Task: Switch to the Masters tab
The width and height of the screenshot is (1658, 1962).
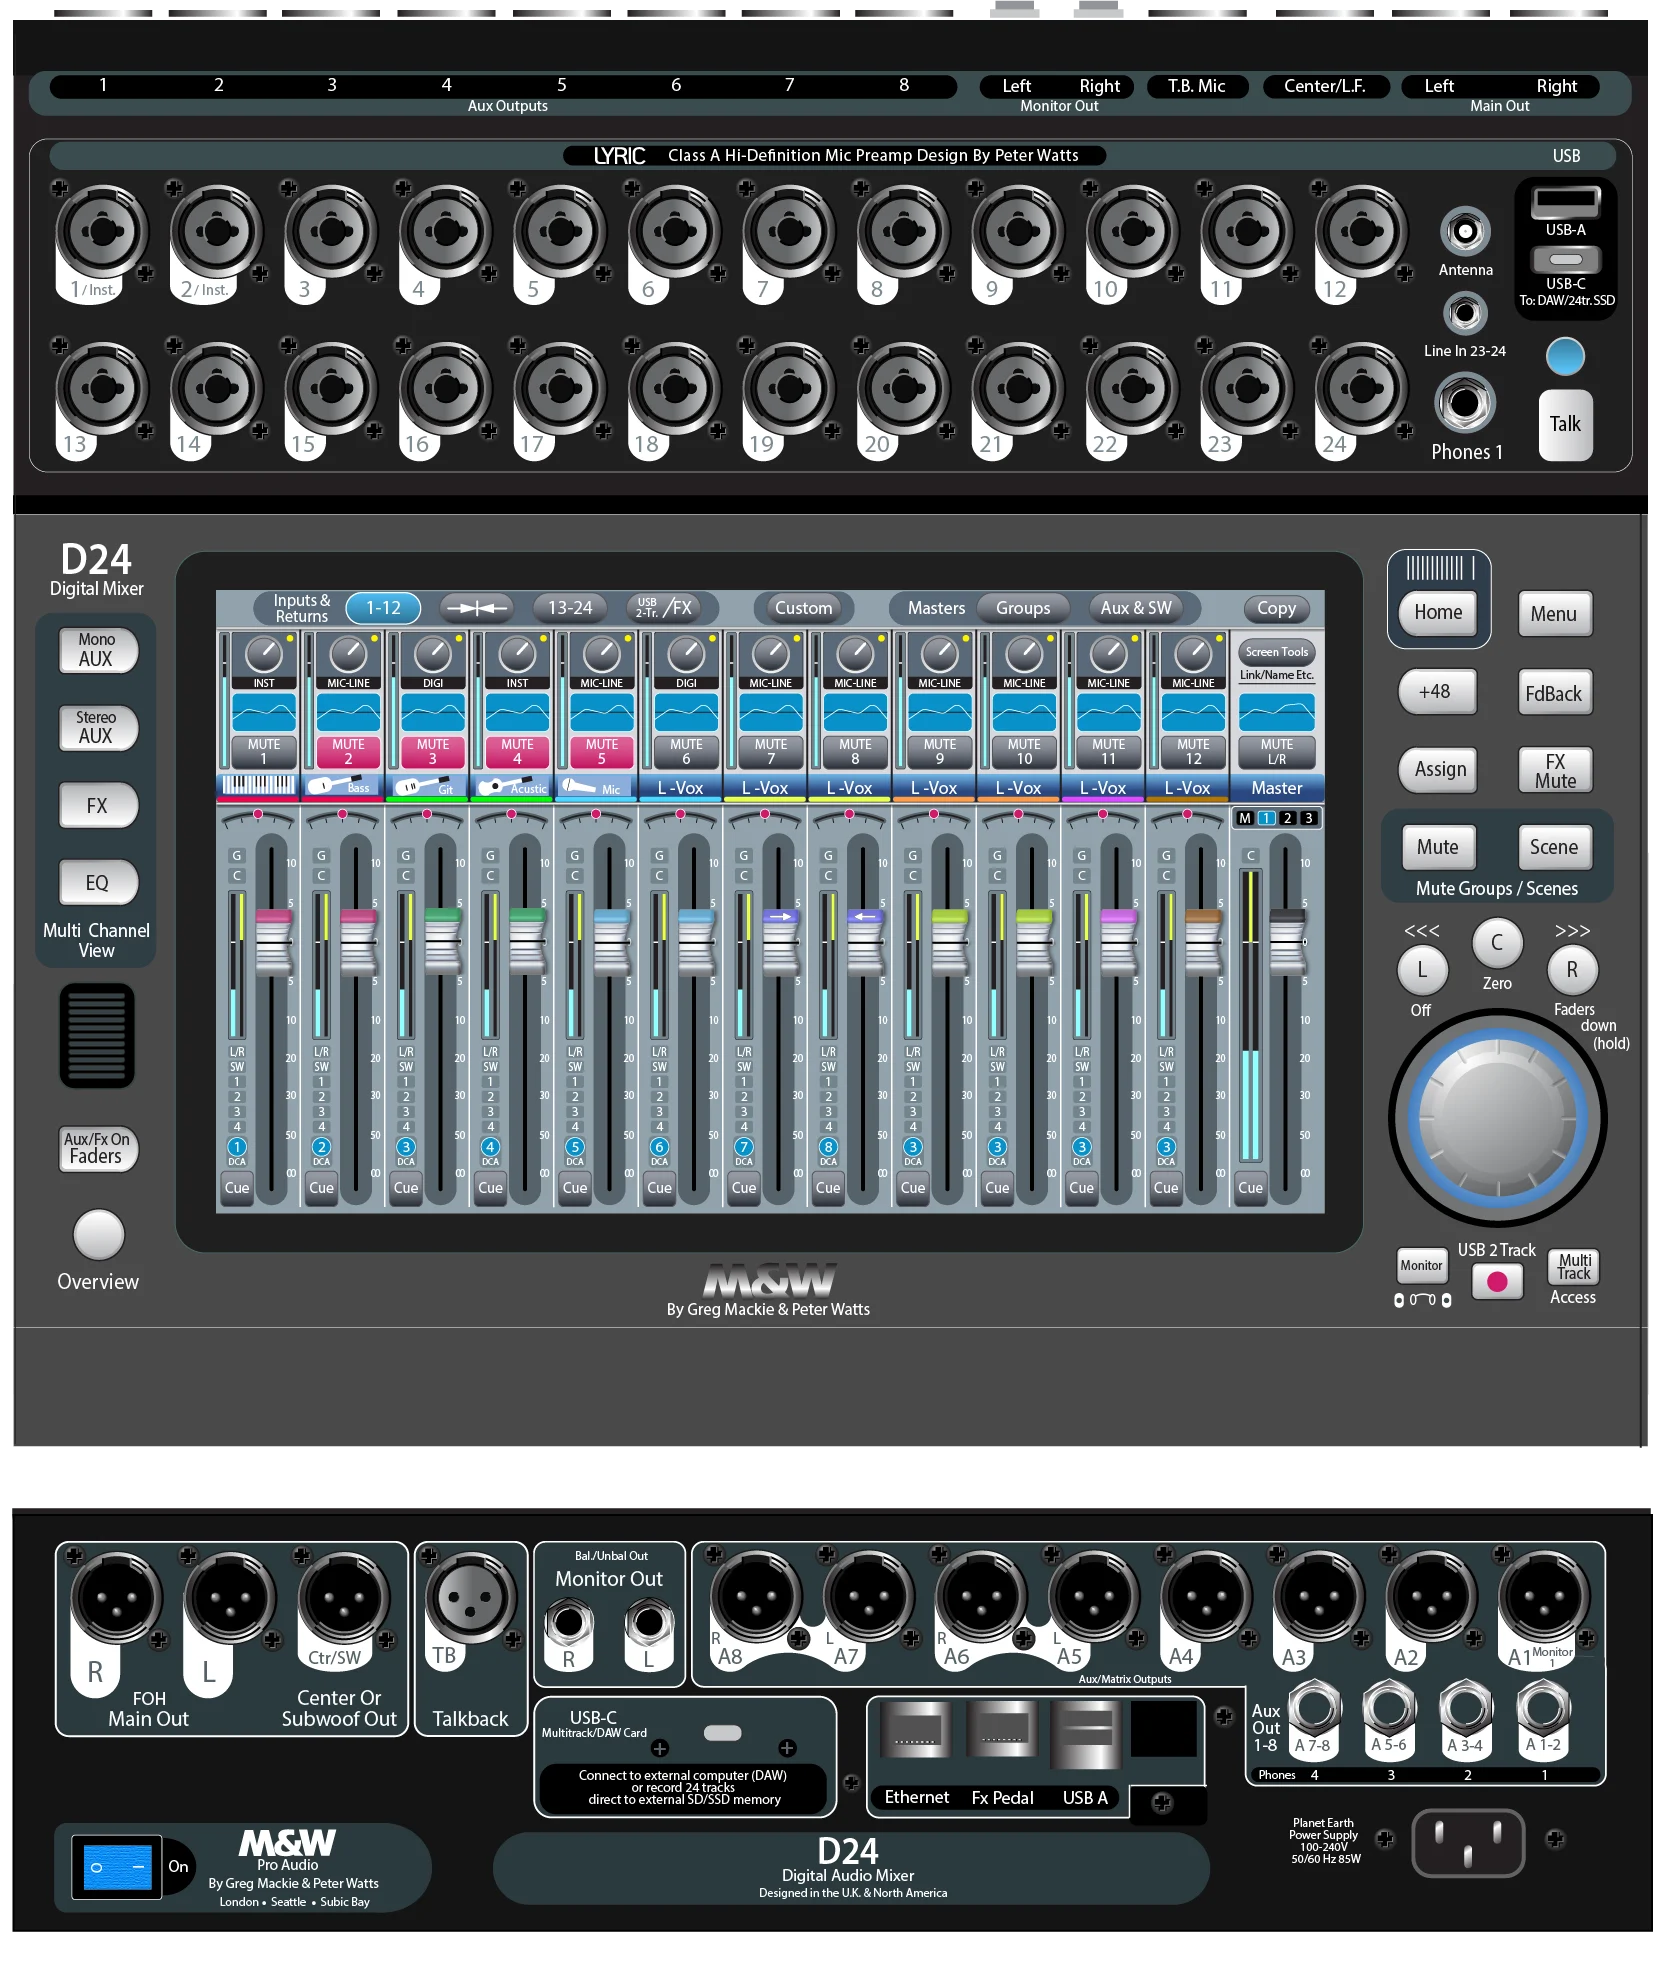Action: click(936, 607)
